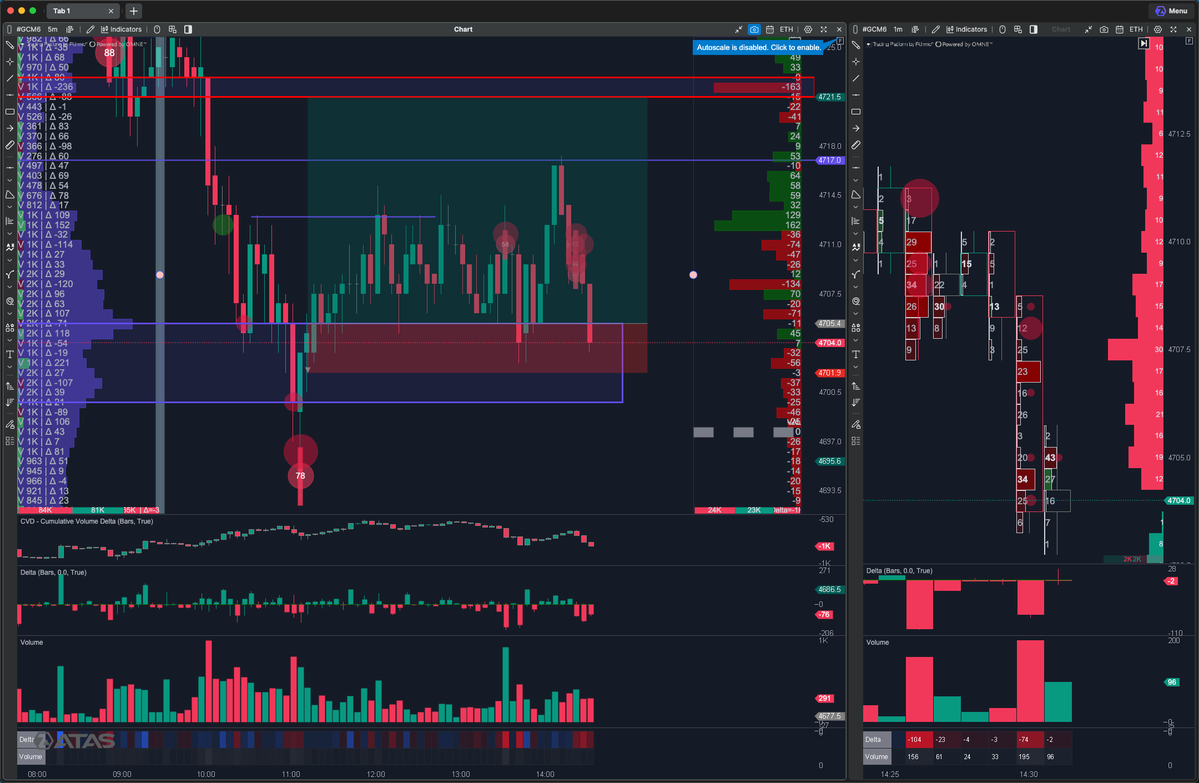Select the ruler measurement tool in left chart
Viewport: 1199px width, 783px height.
click(9, 145)
